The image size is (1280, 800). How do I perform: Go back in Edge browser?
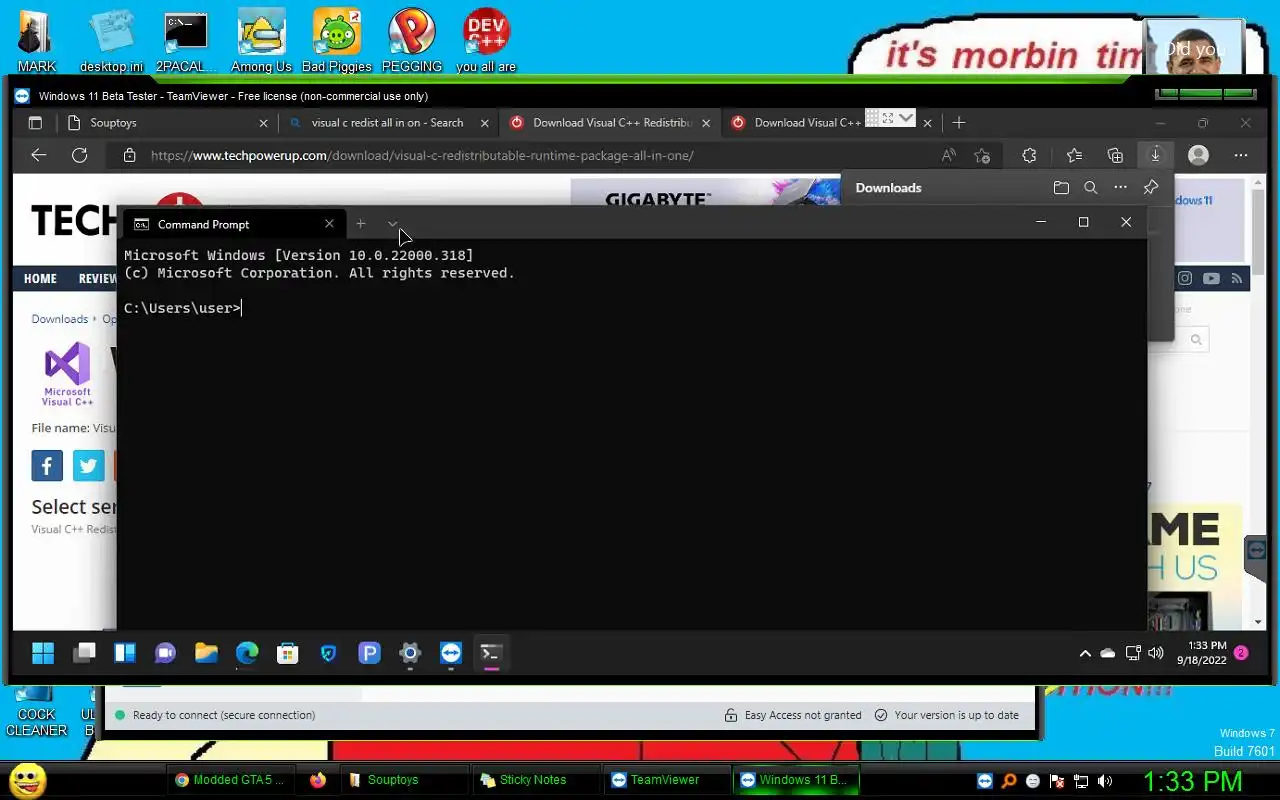[x=38, y=155]
